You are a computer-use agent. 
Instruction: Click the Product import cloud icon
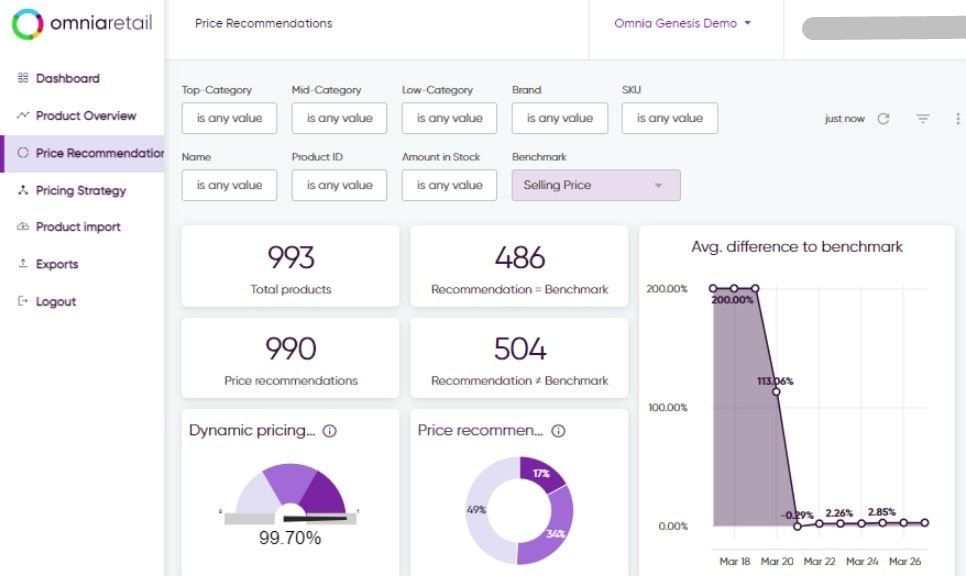point(23,226)
